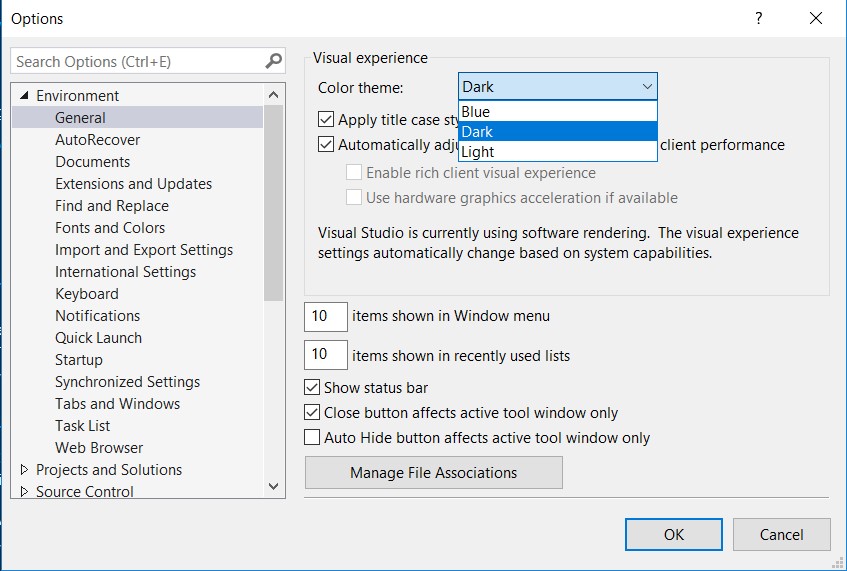Close the Options dialog
The image size is (847, 571).
(x=816, y=18)
